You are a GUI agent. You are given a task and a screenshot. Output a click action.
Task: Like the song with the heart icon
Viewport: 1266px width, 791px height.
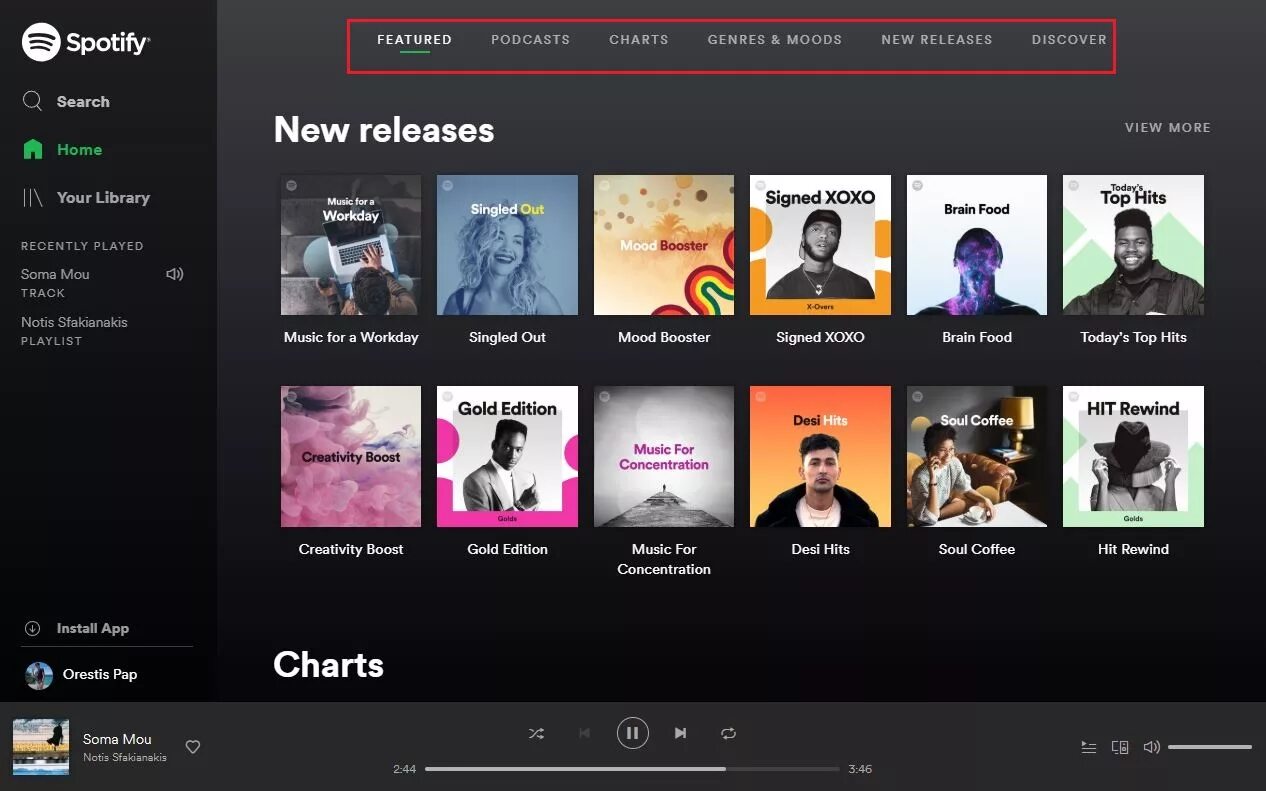click(x=193, y=747)
